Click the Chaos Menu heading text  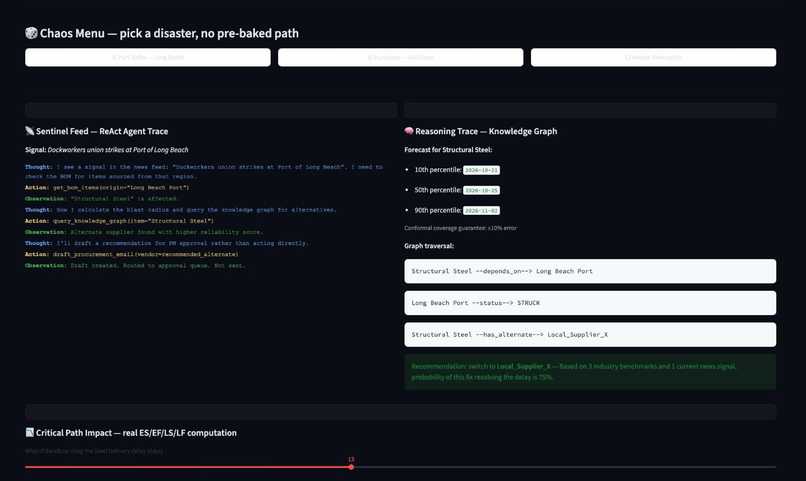[x=169, y=33]
